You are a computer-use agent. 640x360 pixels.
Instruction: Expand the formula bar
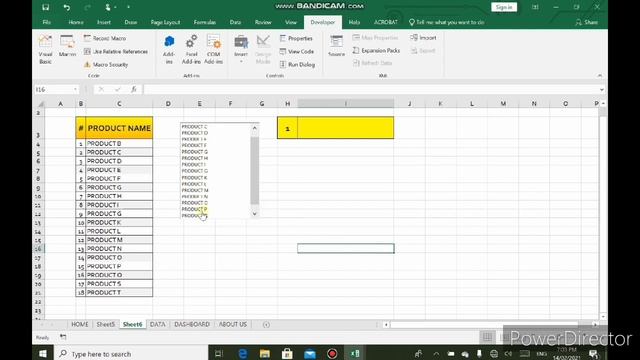click(x=602, y=89)
